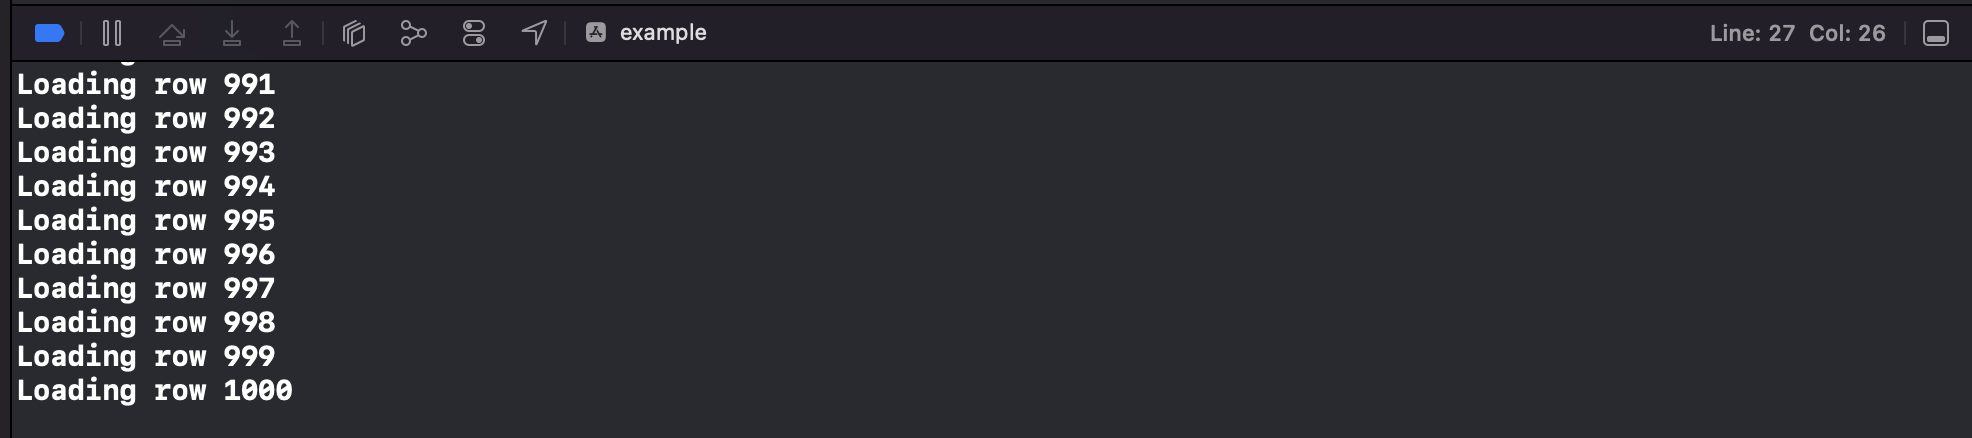
Task: Open Debug Memory Graph
Action: 414,33
